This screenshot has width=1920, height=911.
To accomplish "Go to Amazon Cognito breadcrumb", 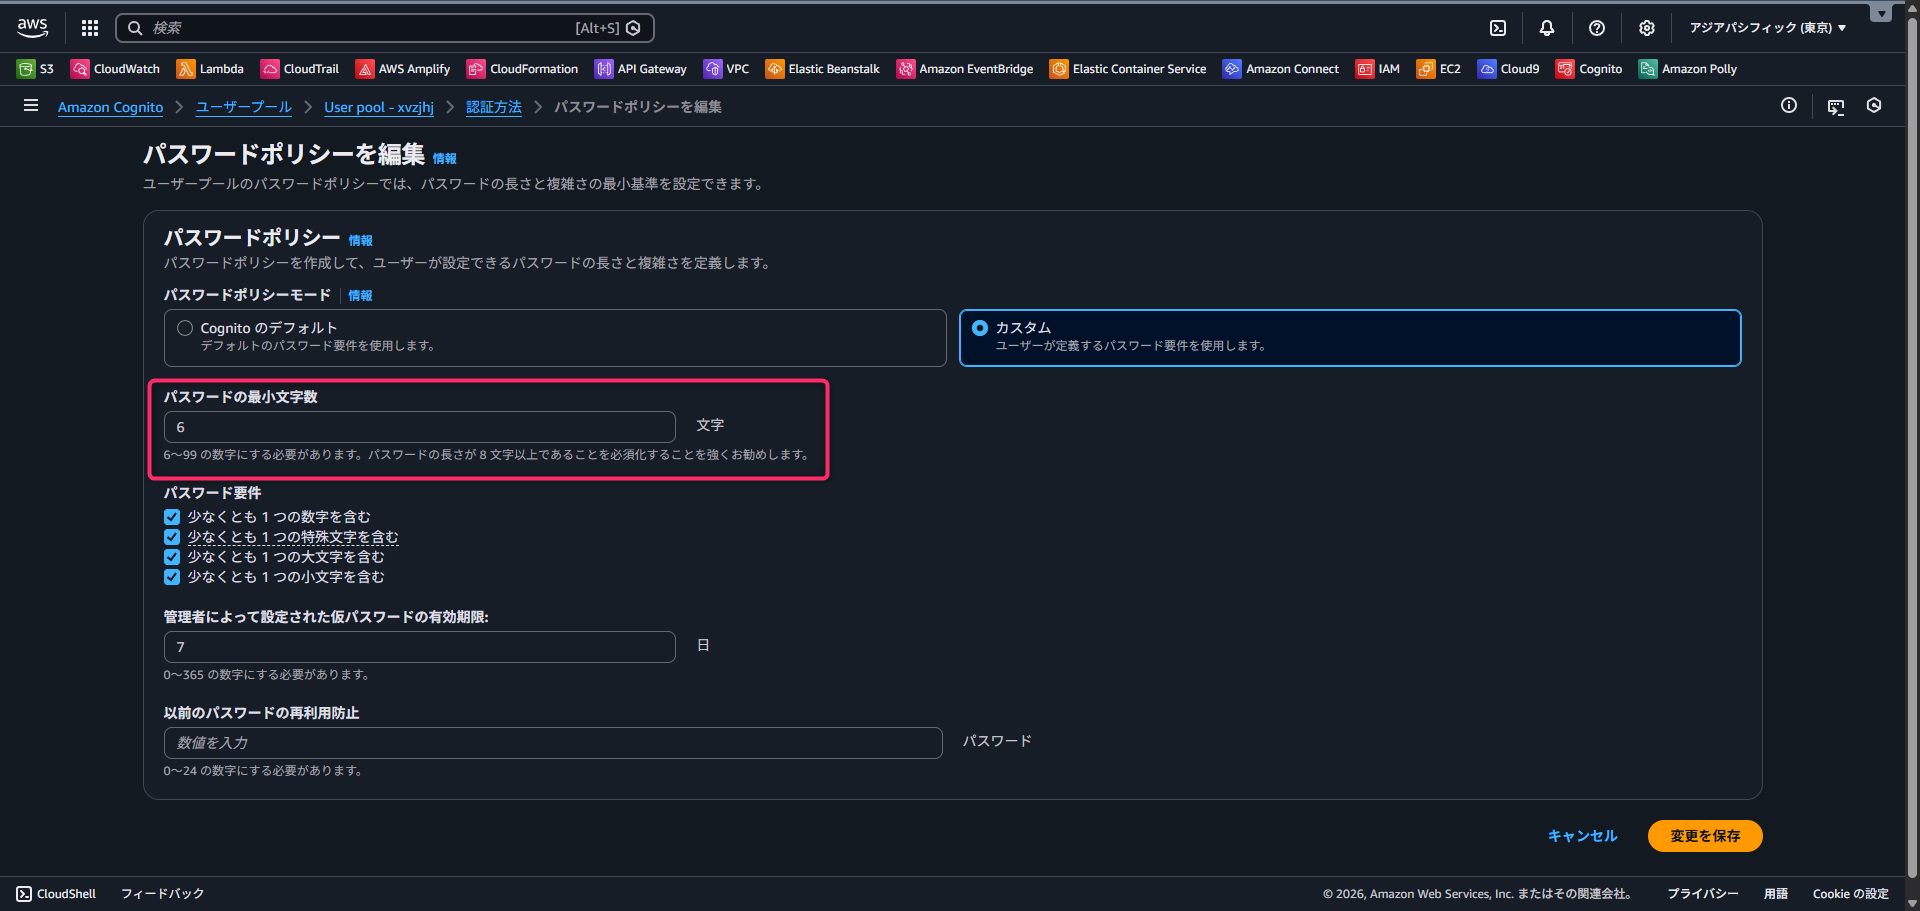I will (x=110, y=107).
